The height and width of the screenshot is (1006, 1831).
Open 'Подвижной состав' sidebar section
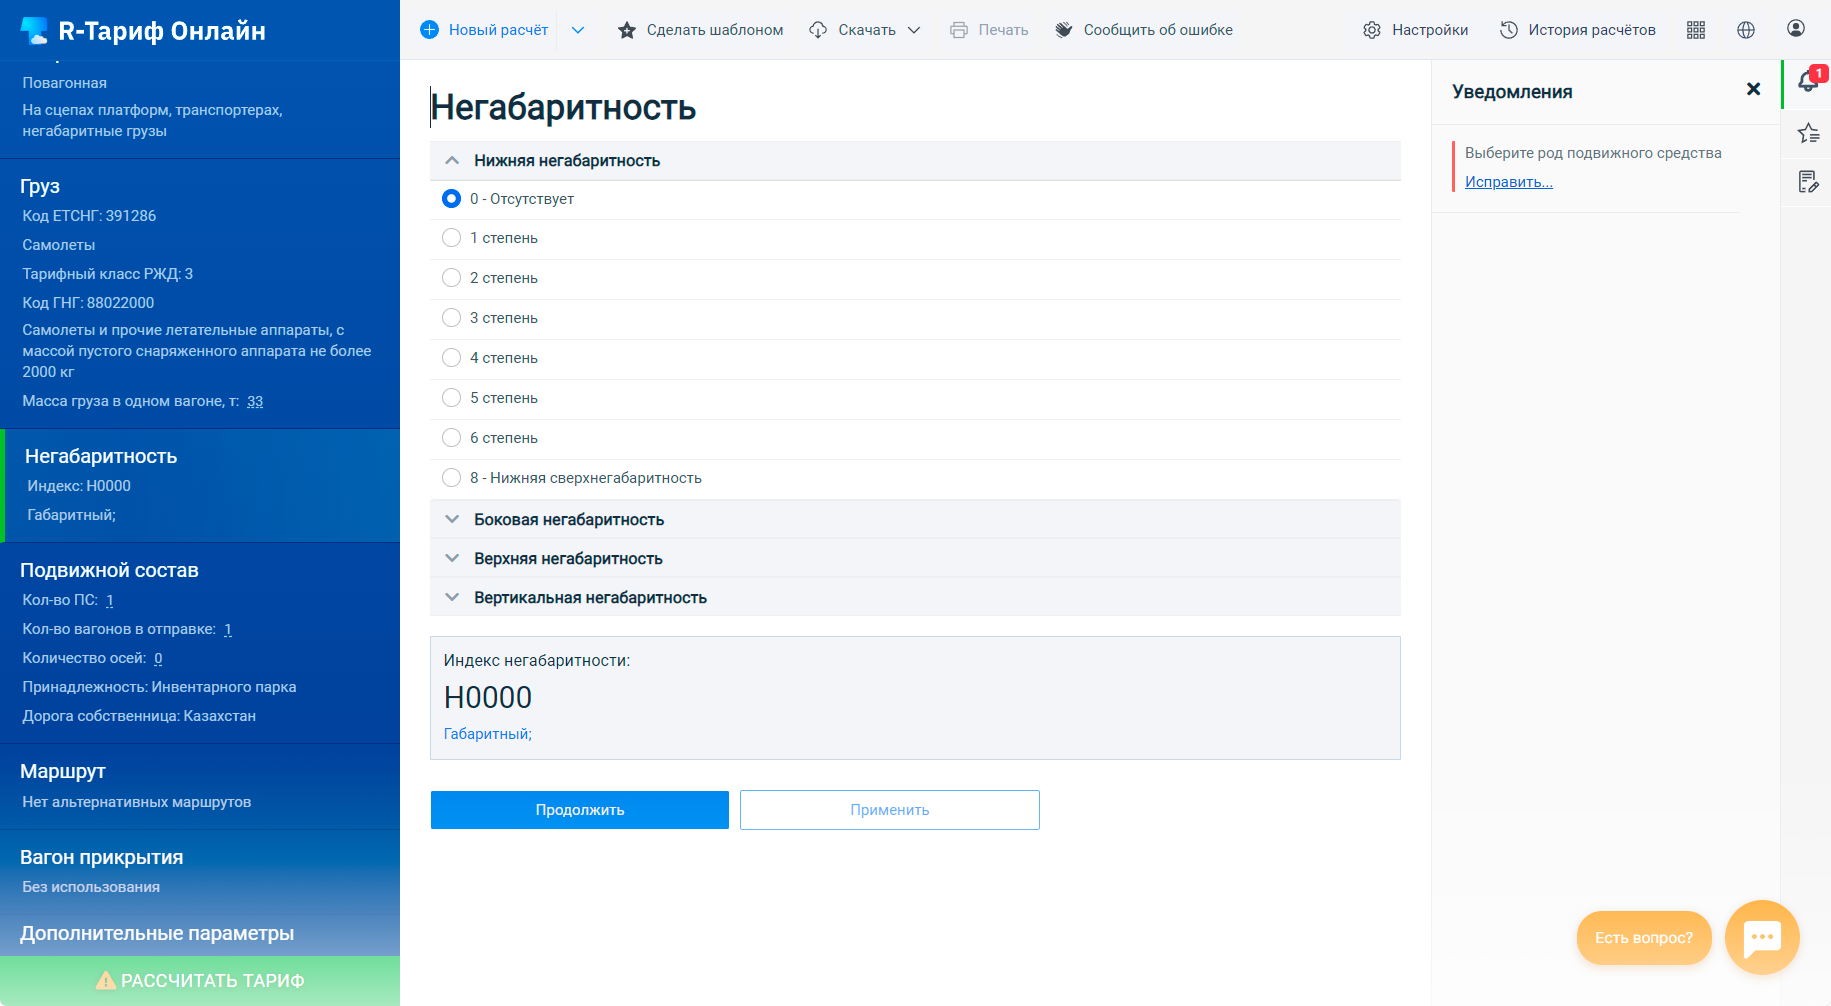click(x=109, y=570)
